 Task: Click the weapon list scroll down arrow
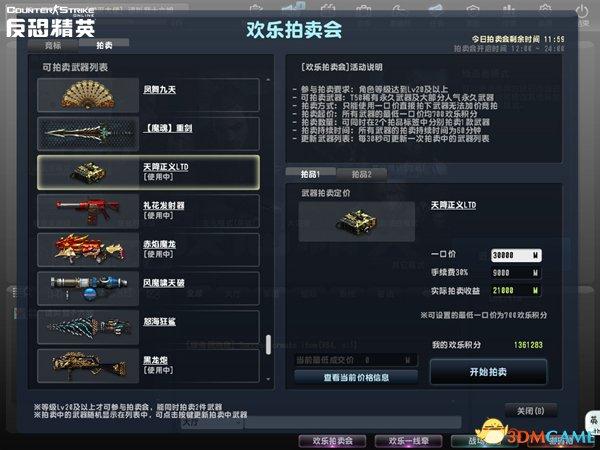point(268,379)
